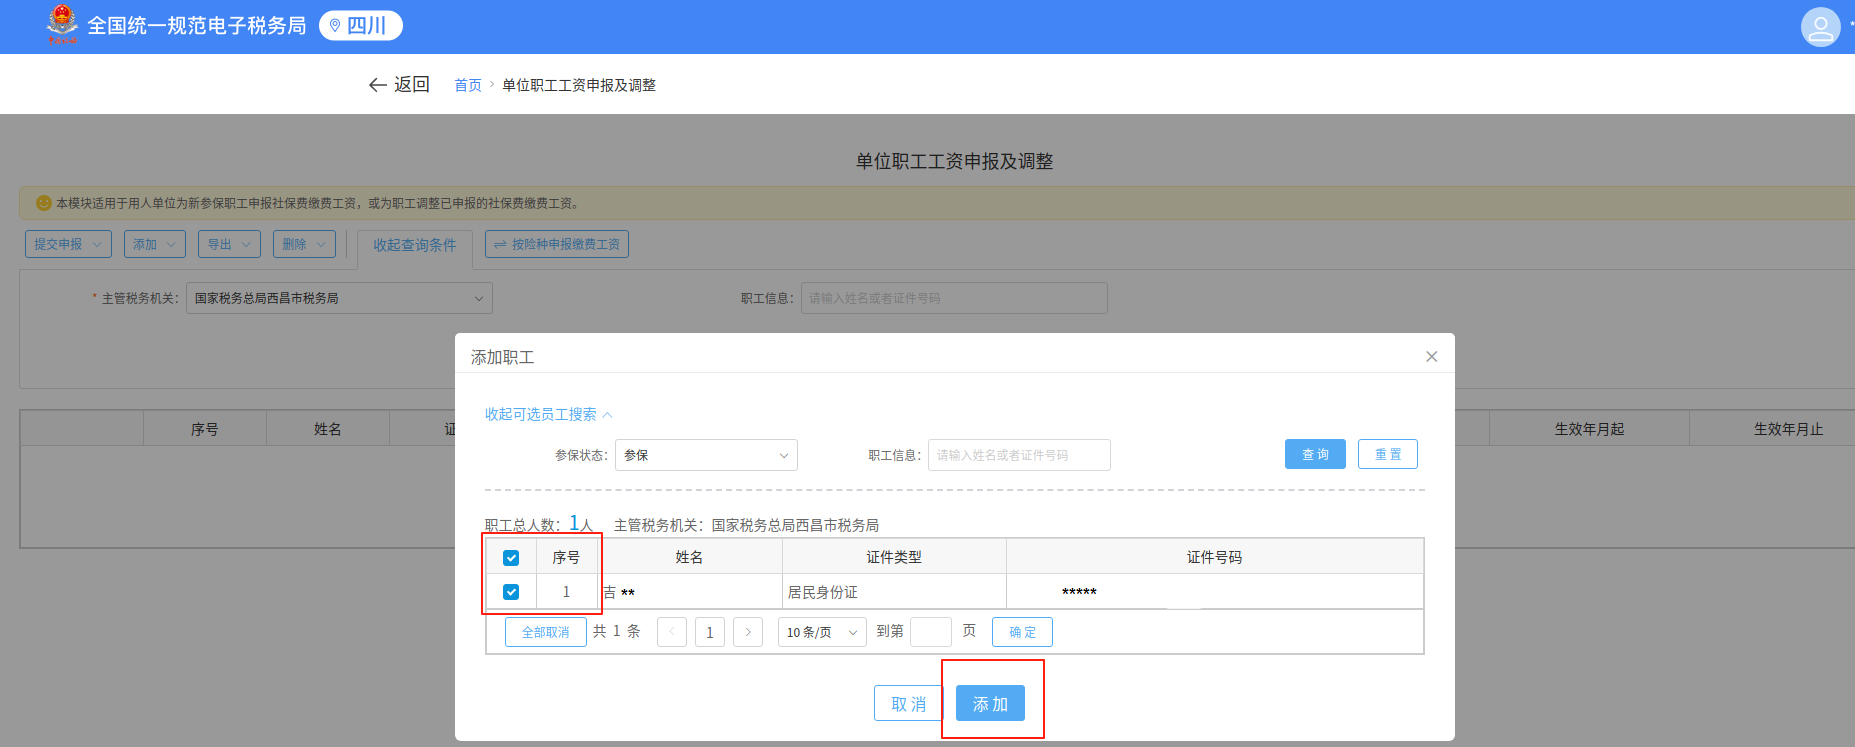Toggle the select-all header checkbox
Image resolution: width=1855 pixels, height=747 pixels.
511,558
